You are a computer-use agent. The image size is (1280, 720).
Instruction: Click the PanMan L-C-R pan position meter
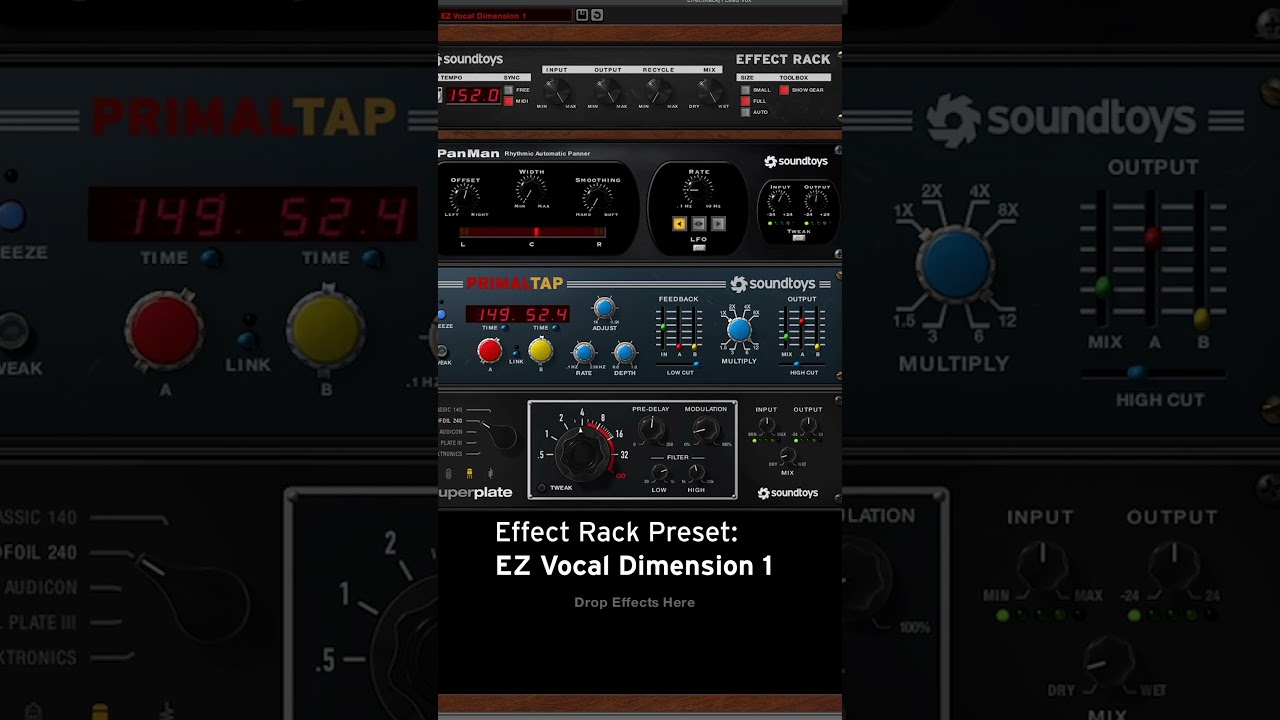[x=532, y=232]
